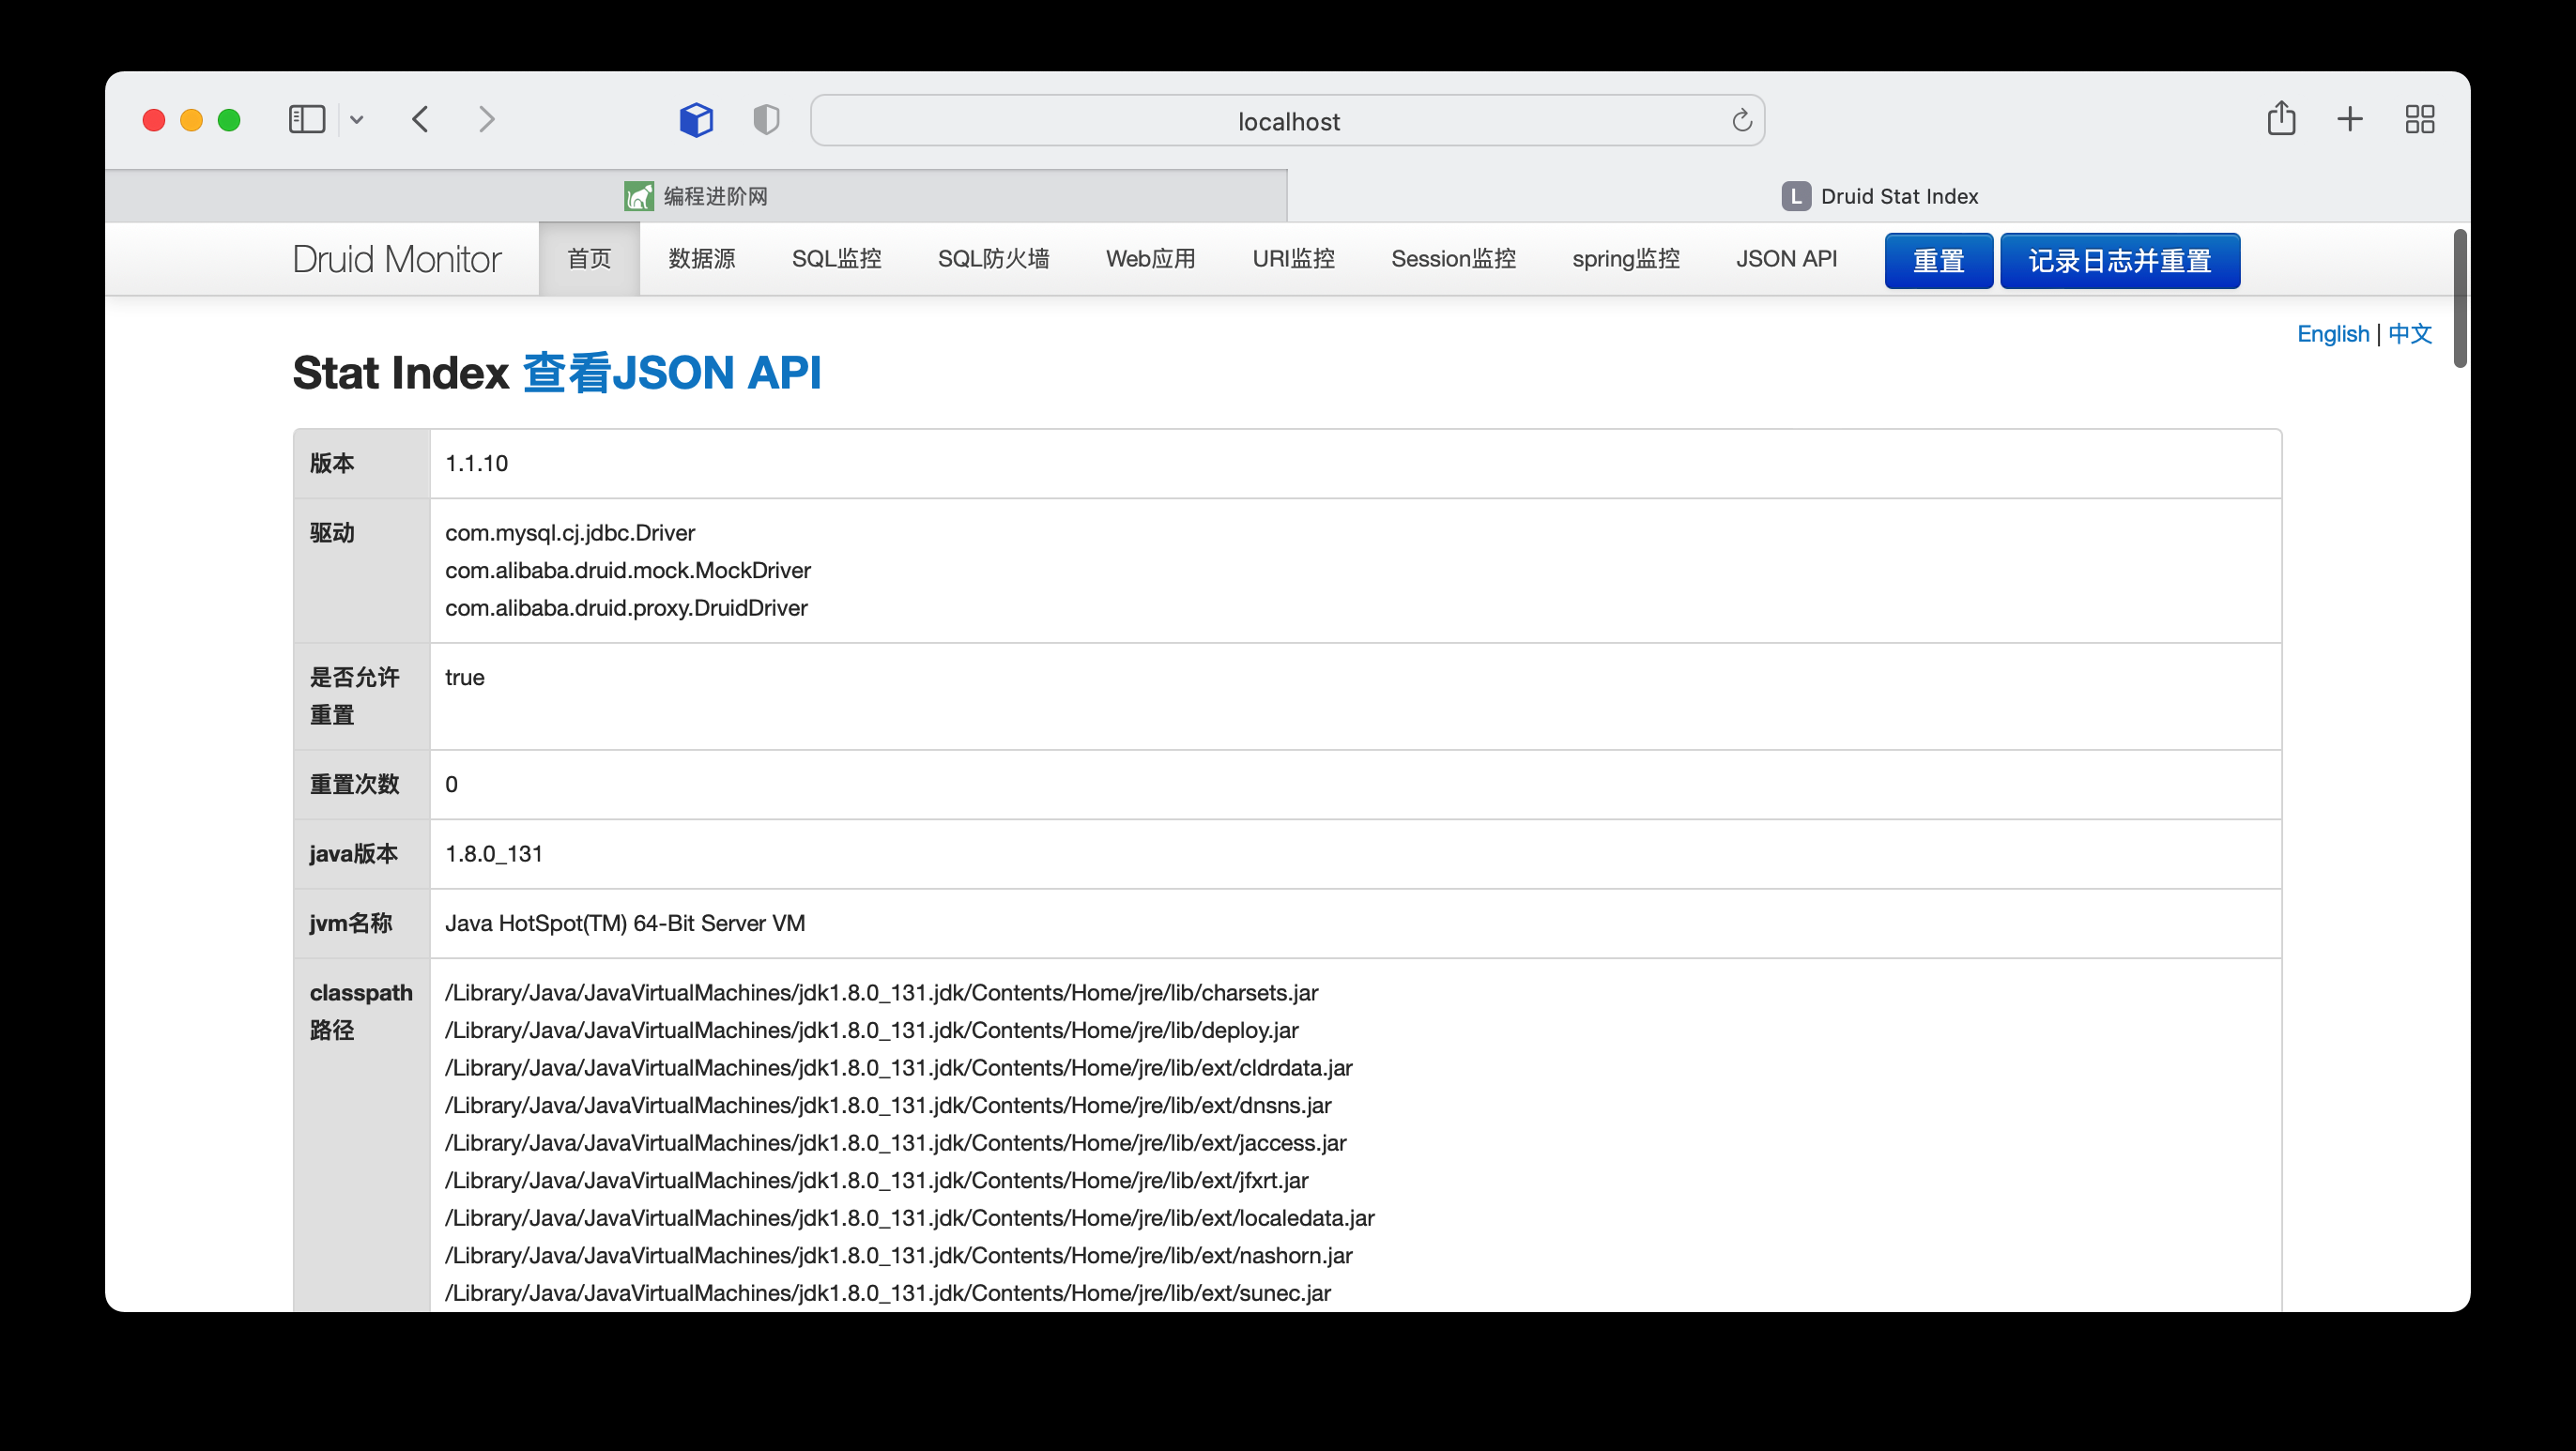Open the 数据源 menu item
Image resolution: width=2576 pixels, height=1451 pixels.
[x=701, y=259]
